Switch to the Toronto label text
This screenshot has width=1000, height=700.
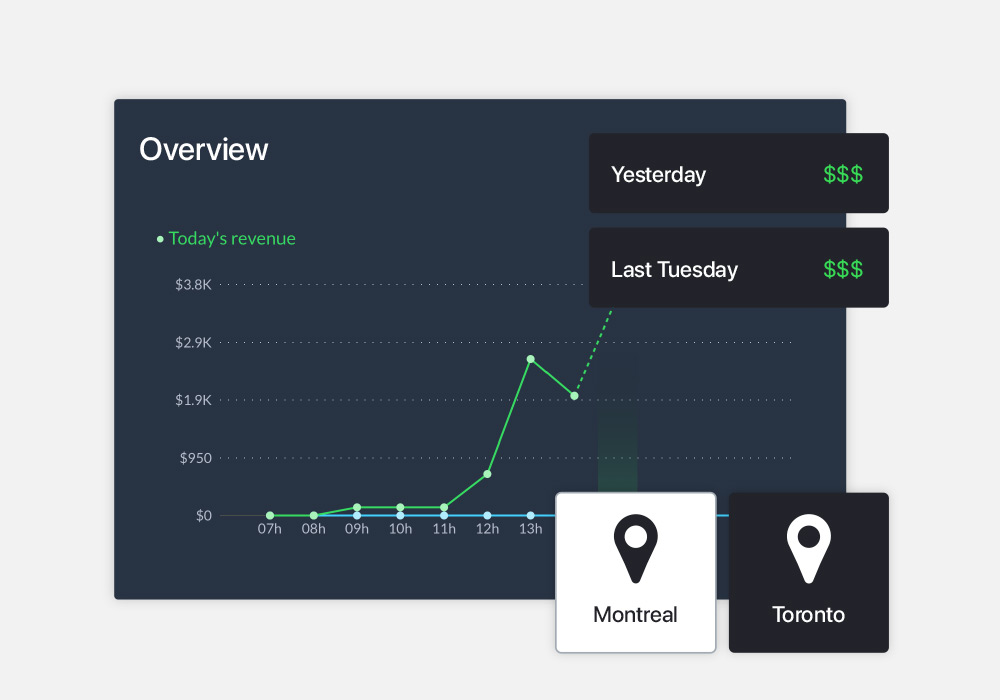point(808,614)
